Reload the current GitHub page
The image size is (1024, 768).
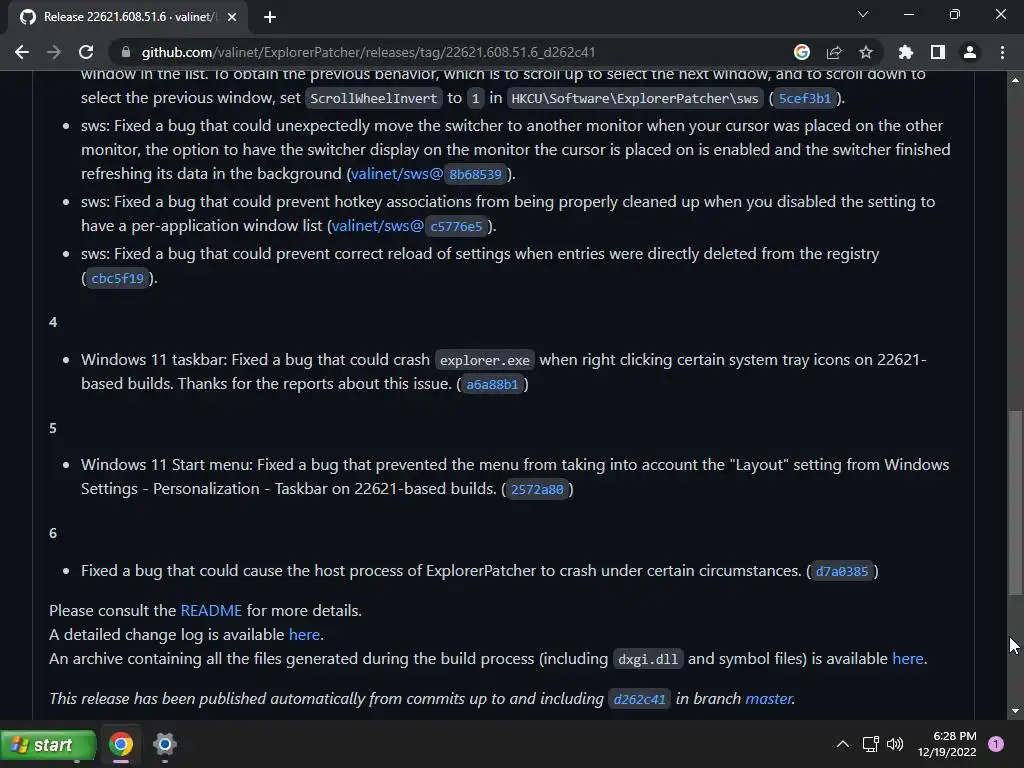(x=86, y=52)
